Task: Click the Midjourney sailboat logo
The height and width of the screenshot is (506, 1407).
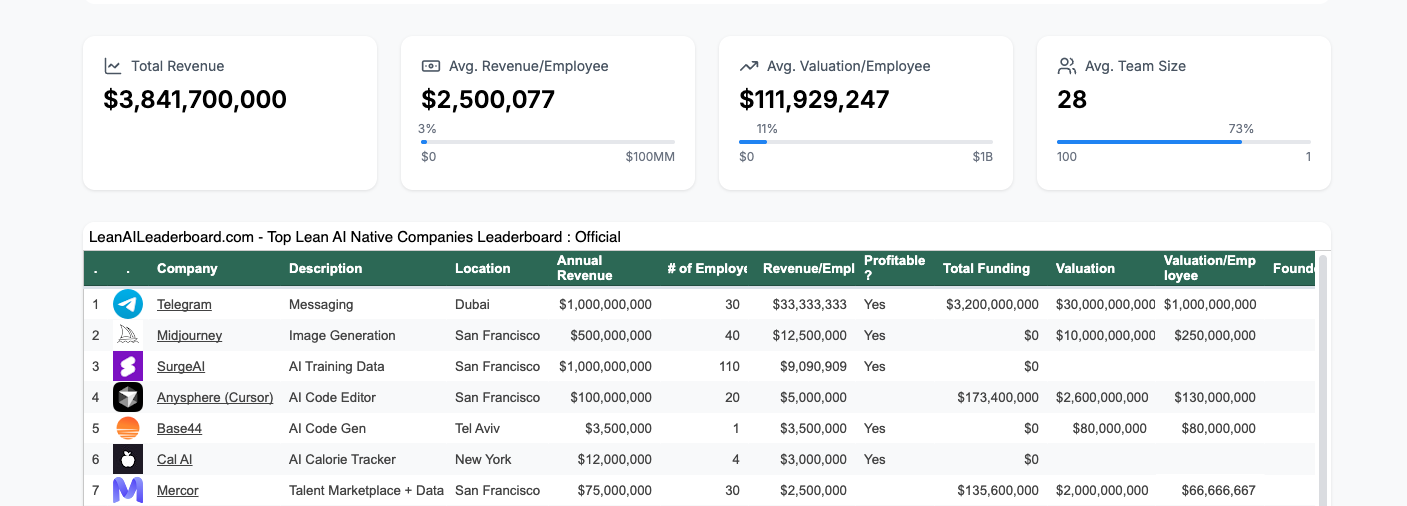Action: coord(128,335)
